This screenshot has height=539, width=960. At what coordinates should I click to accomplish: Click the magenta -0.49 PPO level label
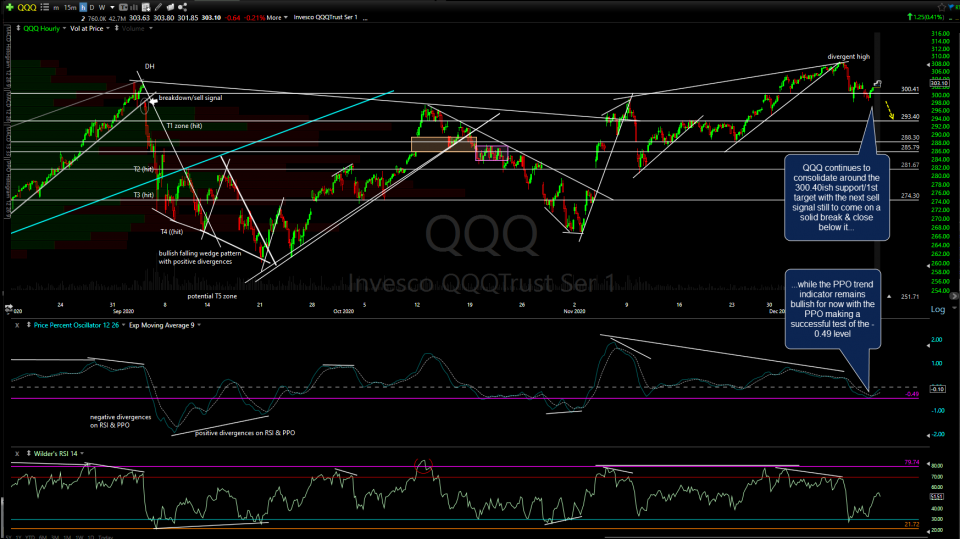click(912, 394)
